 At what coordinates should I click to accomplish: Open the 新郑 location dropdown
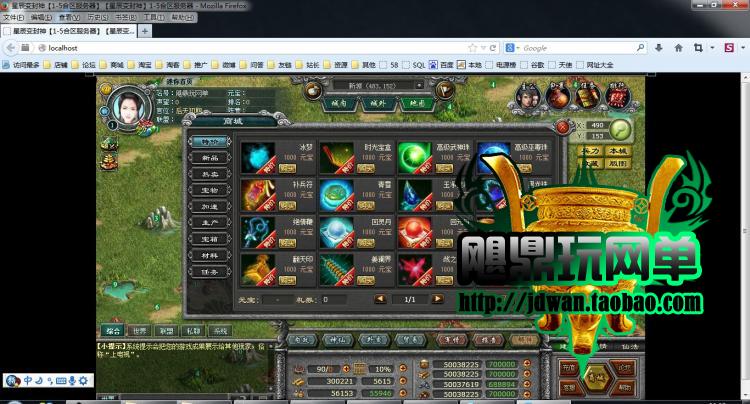[x=379, y=86]
